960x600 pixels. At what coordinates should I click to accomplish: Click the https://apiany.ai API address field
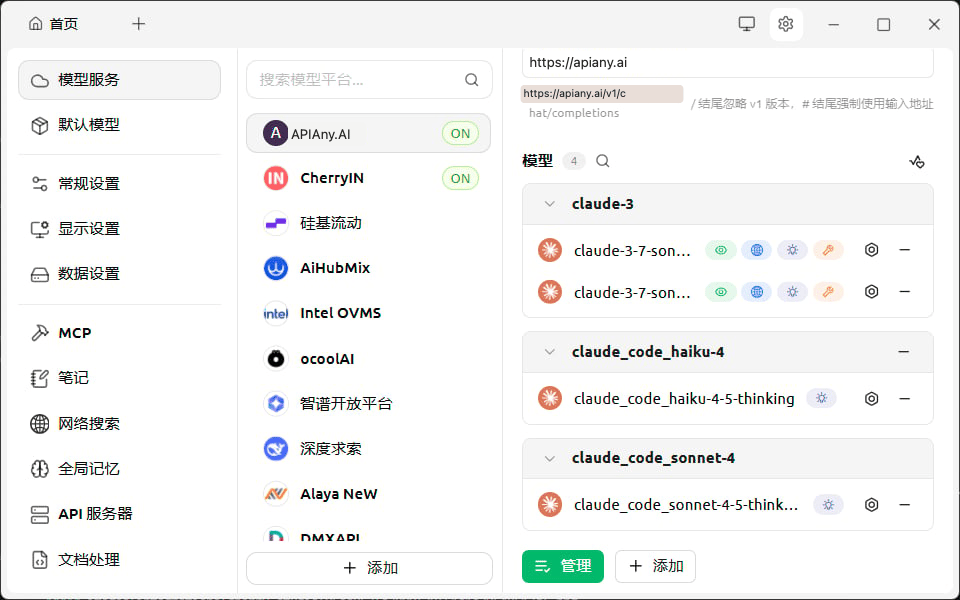tap(728, 62)
